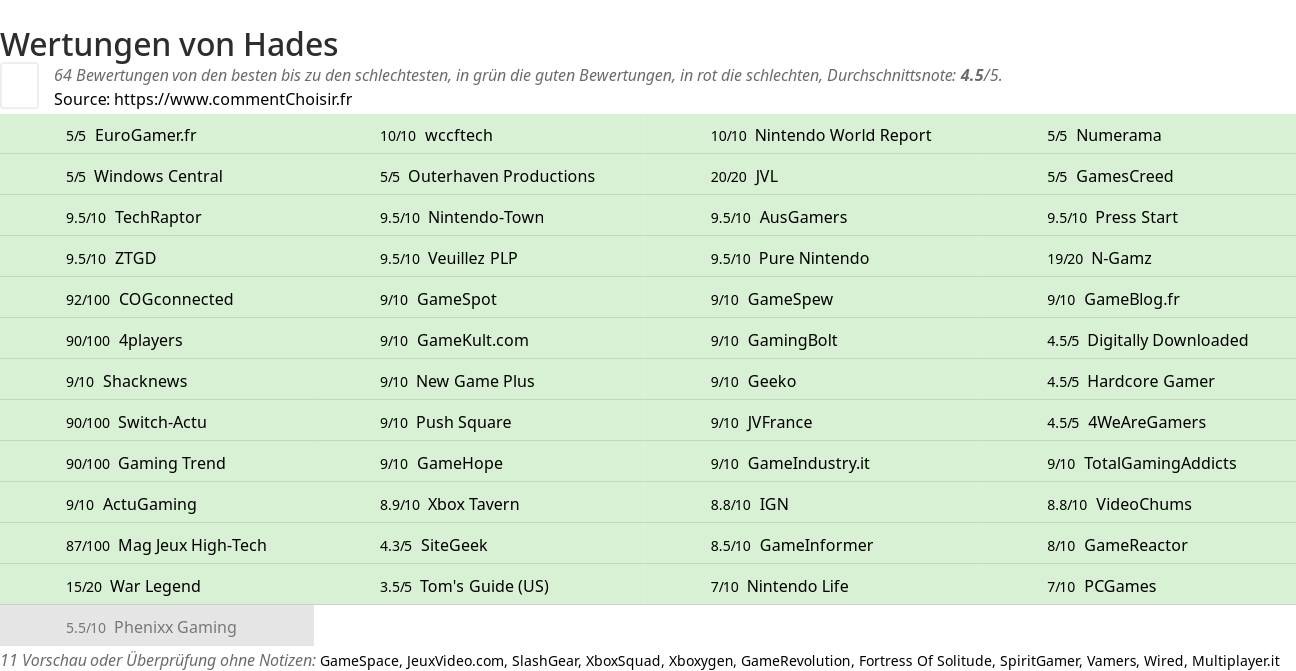1296x671 pixels.
Task: Open GameRevolution in the unrated list
Action: click(796, 661)
